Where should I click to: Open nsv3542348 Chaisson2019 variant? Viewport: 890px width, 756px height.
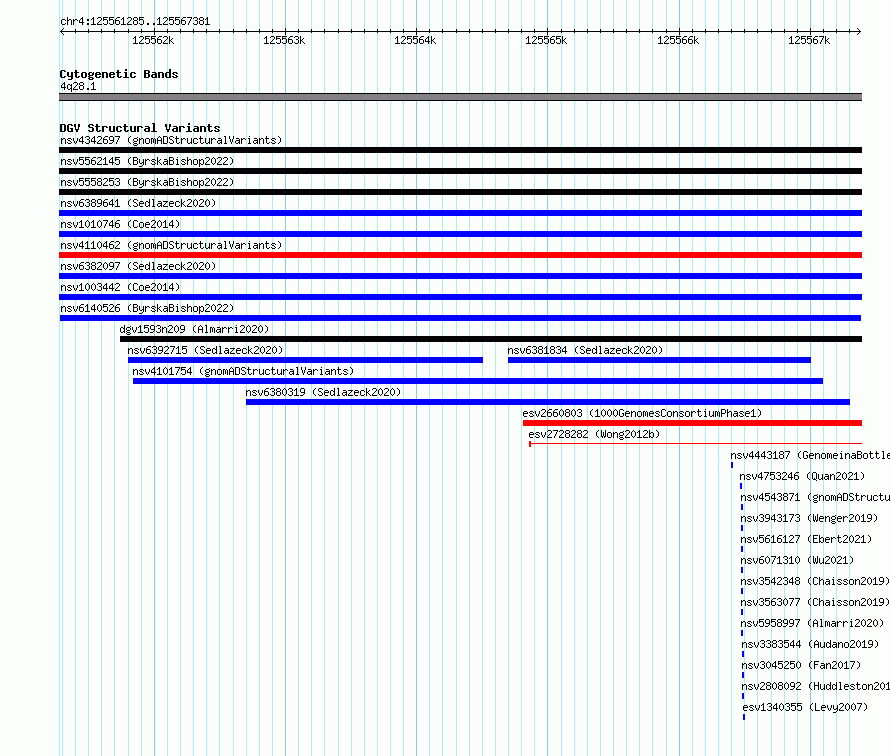815,581
